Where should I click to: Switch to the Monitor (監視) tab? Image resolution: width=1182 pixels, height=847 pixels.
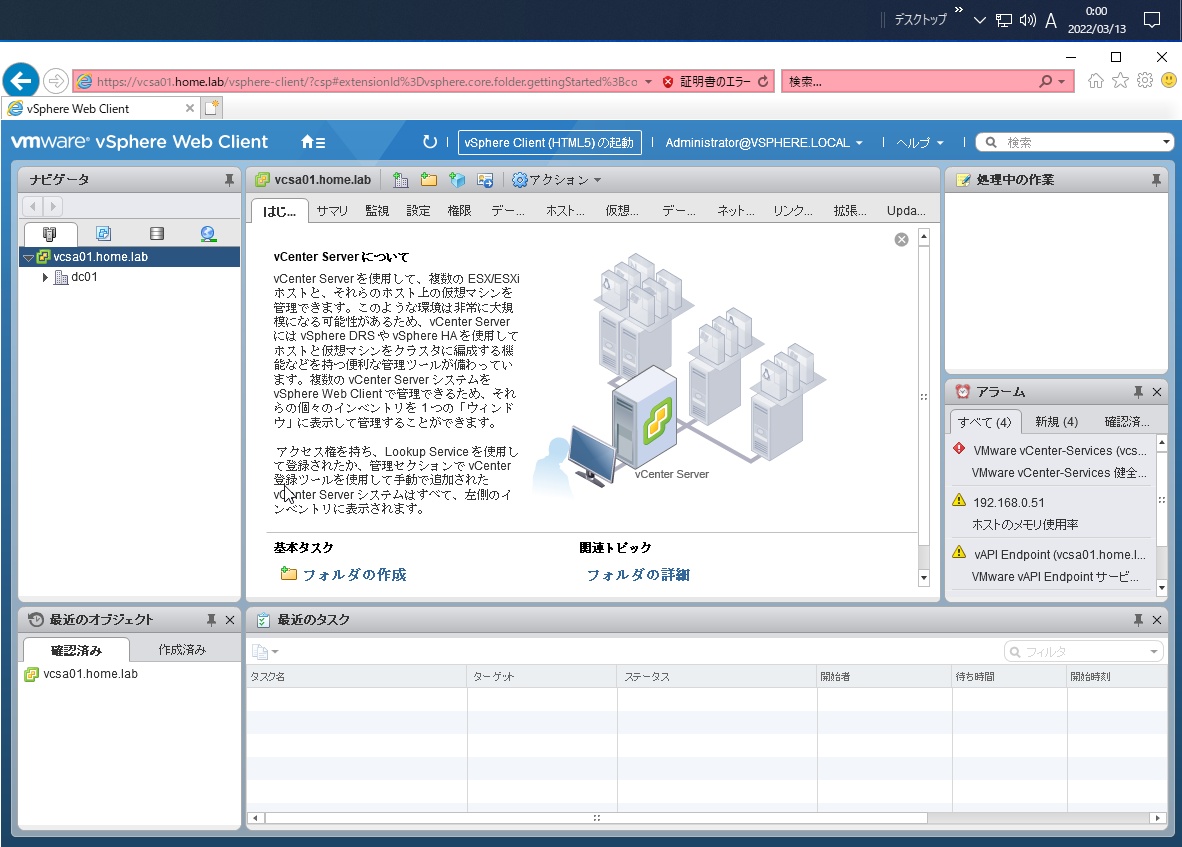[377, 211]
